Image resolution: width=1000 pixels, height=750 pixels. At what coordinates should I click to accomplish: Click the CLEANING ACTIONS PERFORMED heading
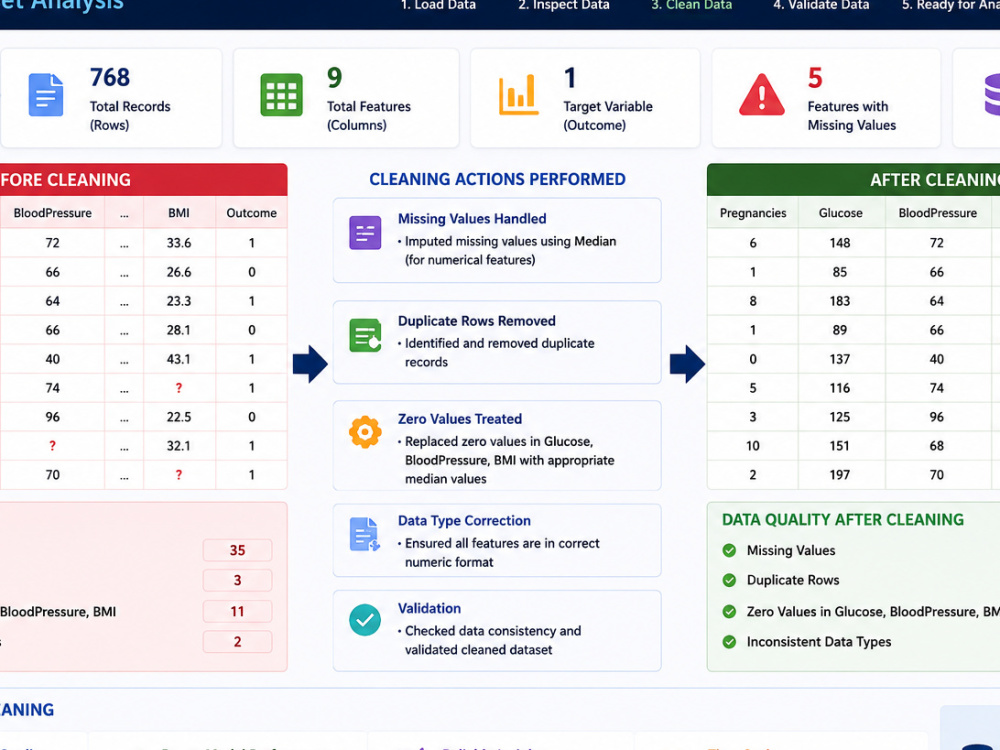click(497, 179)
